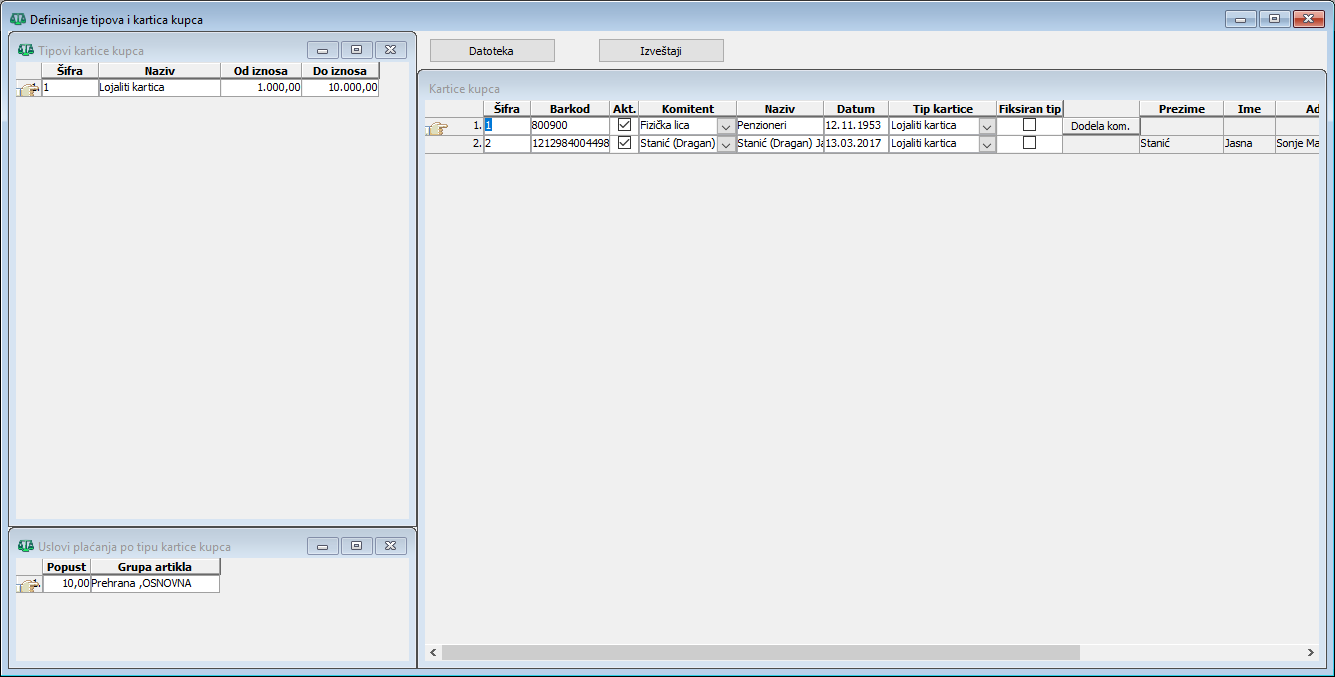Click horizontal scrollbar left arrow
The image size is (1335, 677).
coord(434,653)
